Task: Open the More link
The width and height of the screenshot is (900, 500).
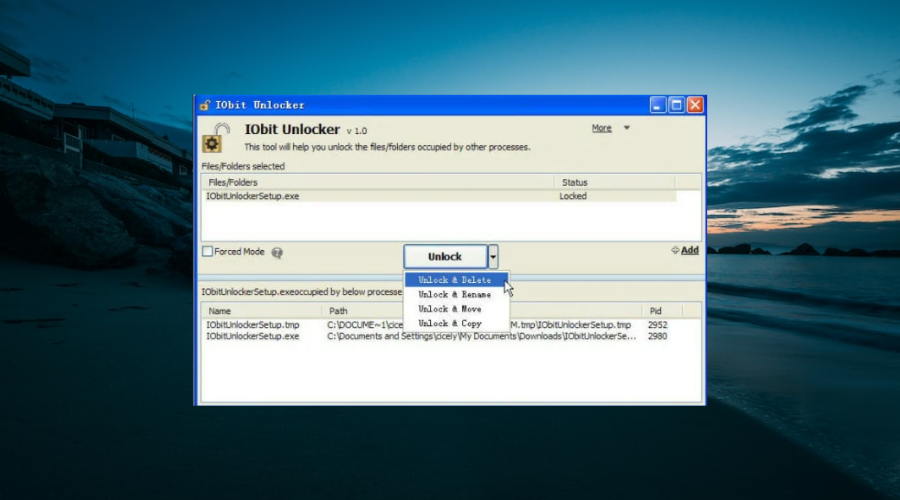Action: pyautogui.click(x=602, y=128)
